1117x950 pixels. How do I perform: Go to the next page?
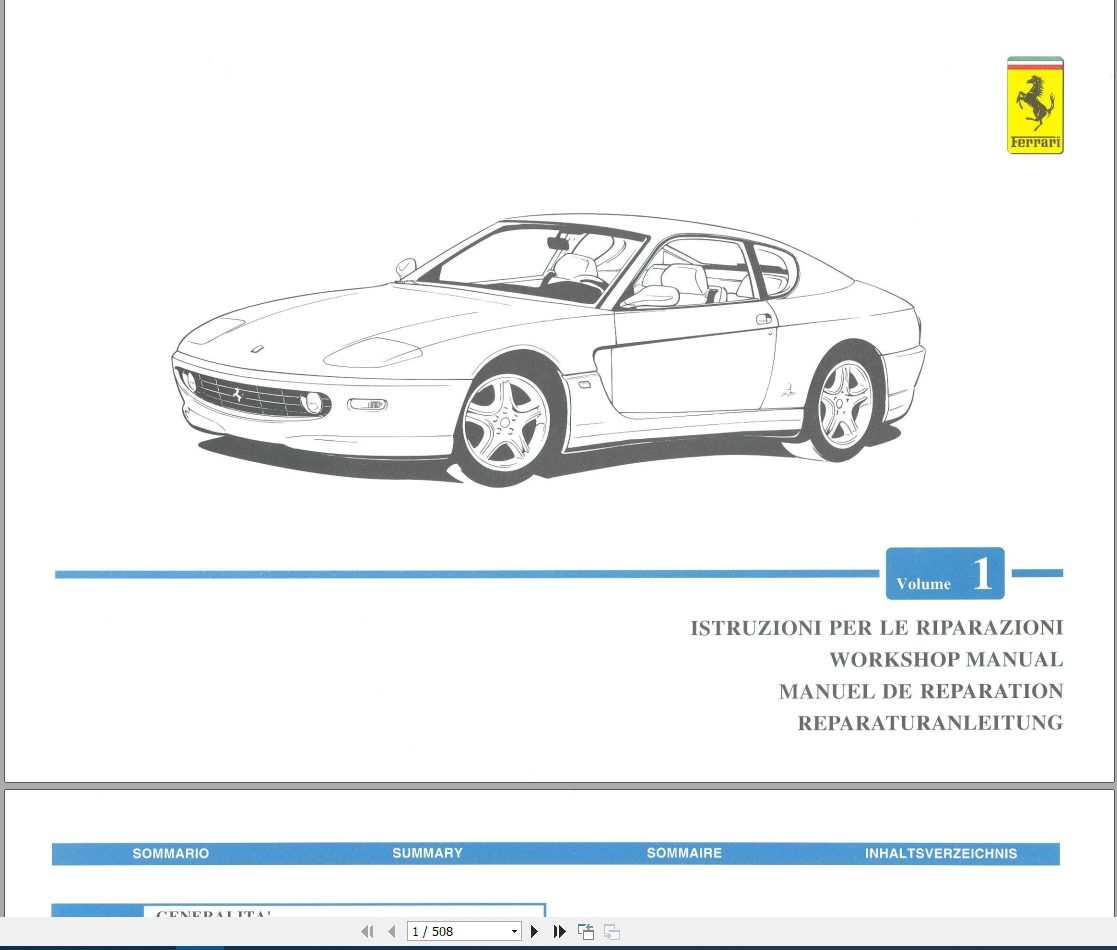coord(534,931)
